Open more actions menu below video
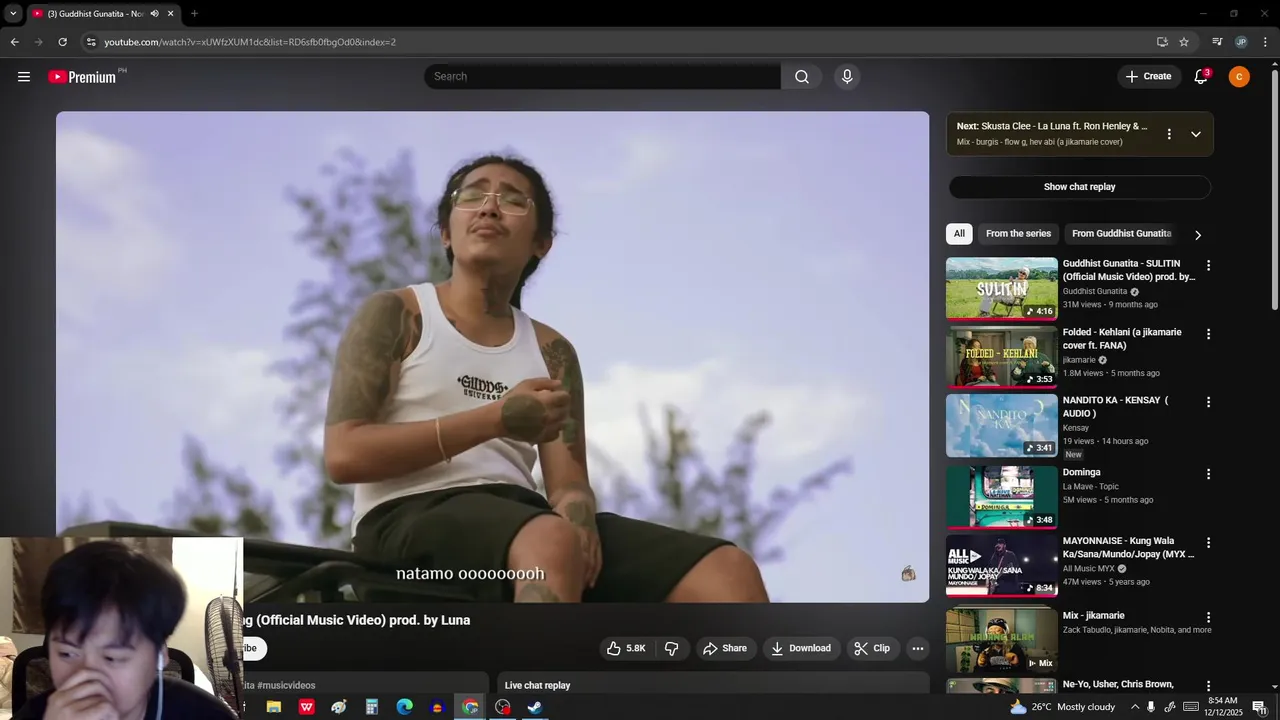 [918, 649]
